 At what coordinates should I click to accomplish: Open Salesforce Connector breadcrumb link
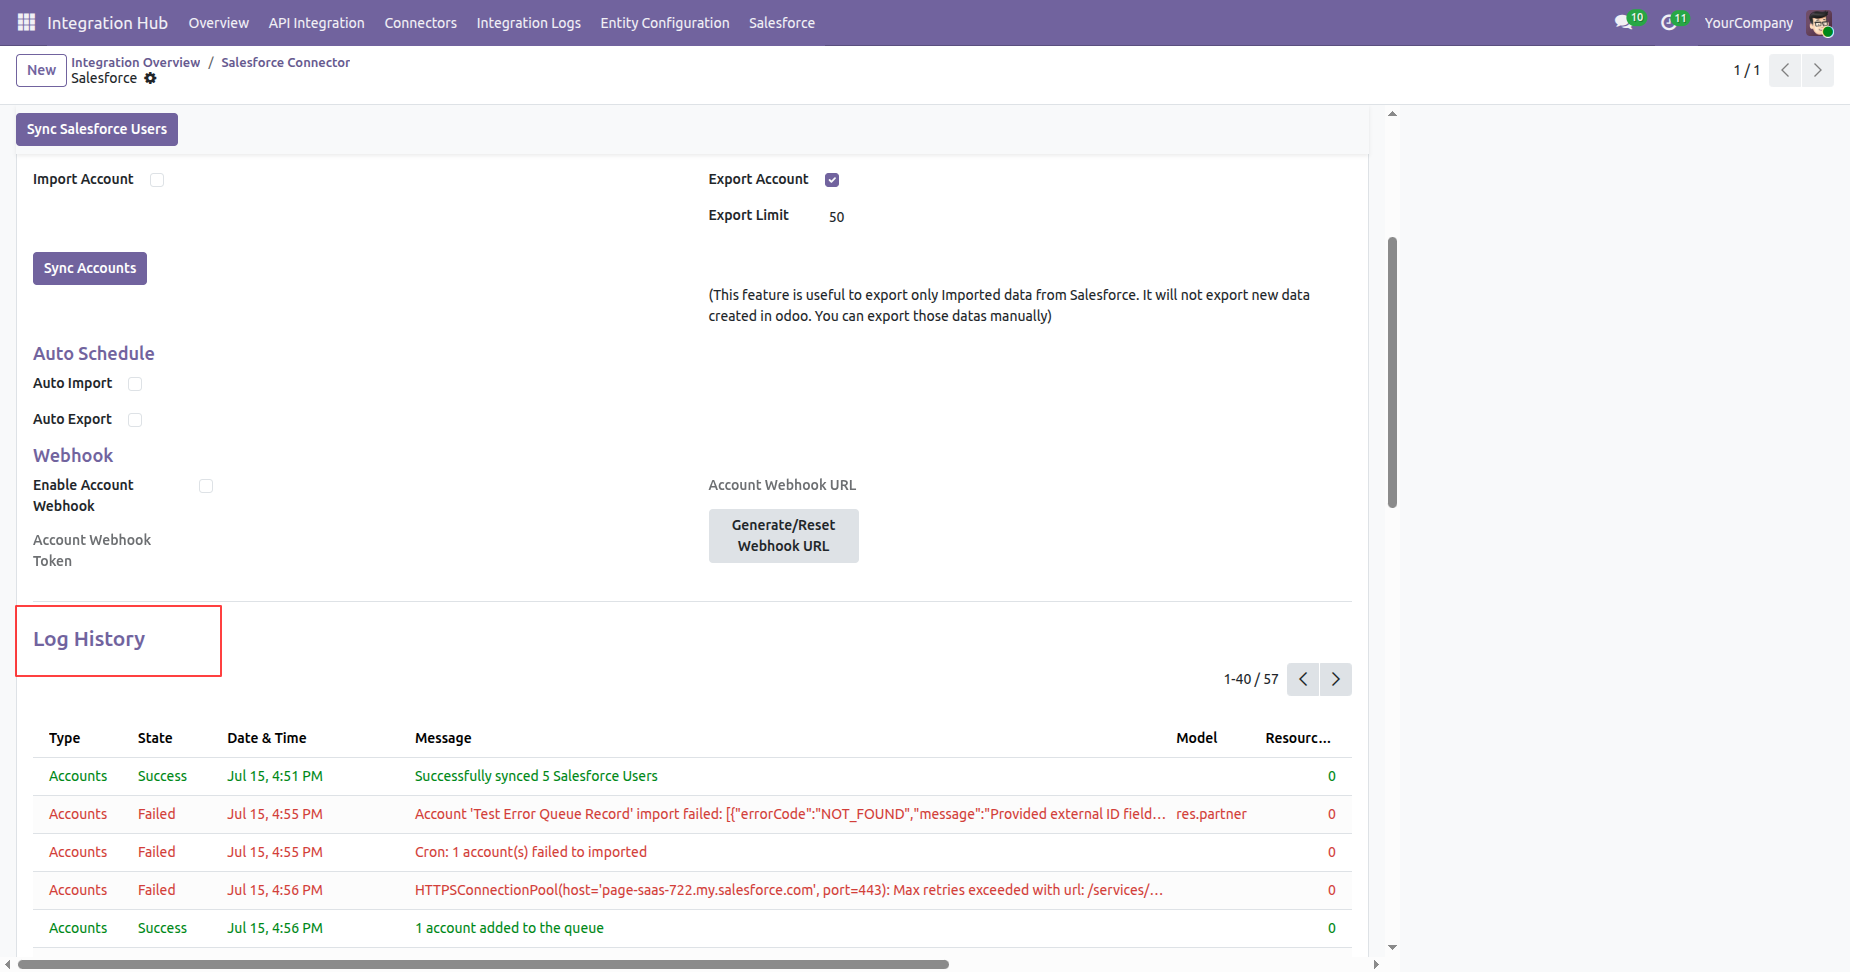tap(285, 62)
